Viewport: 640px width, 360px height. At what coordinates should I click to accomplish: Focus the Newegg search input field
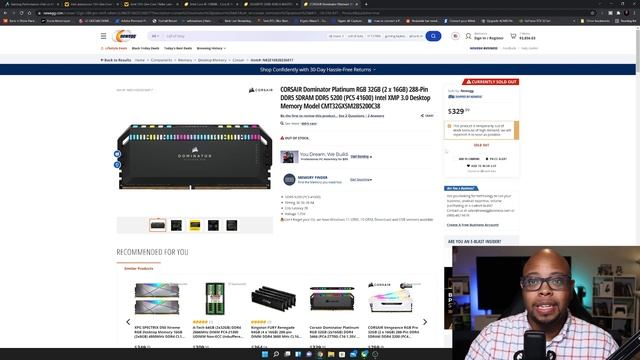click(x=245, y=36)
